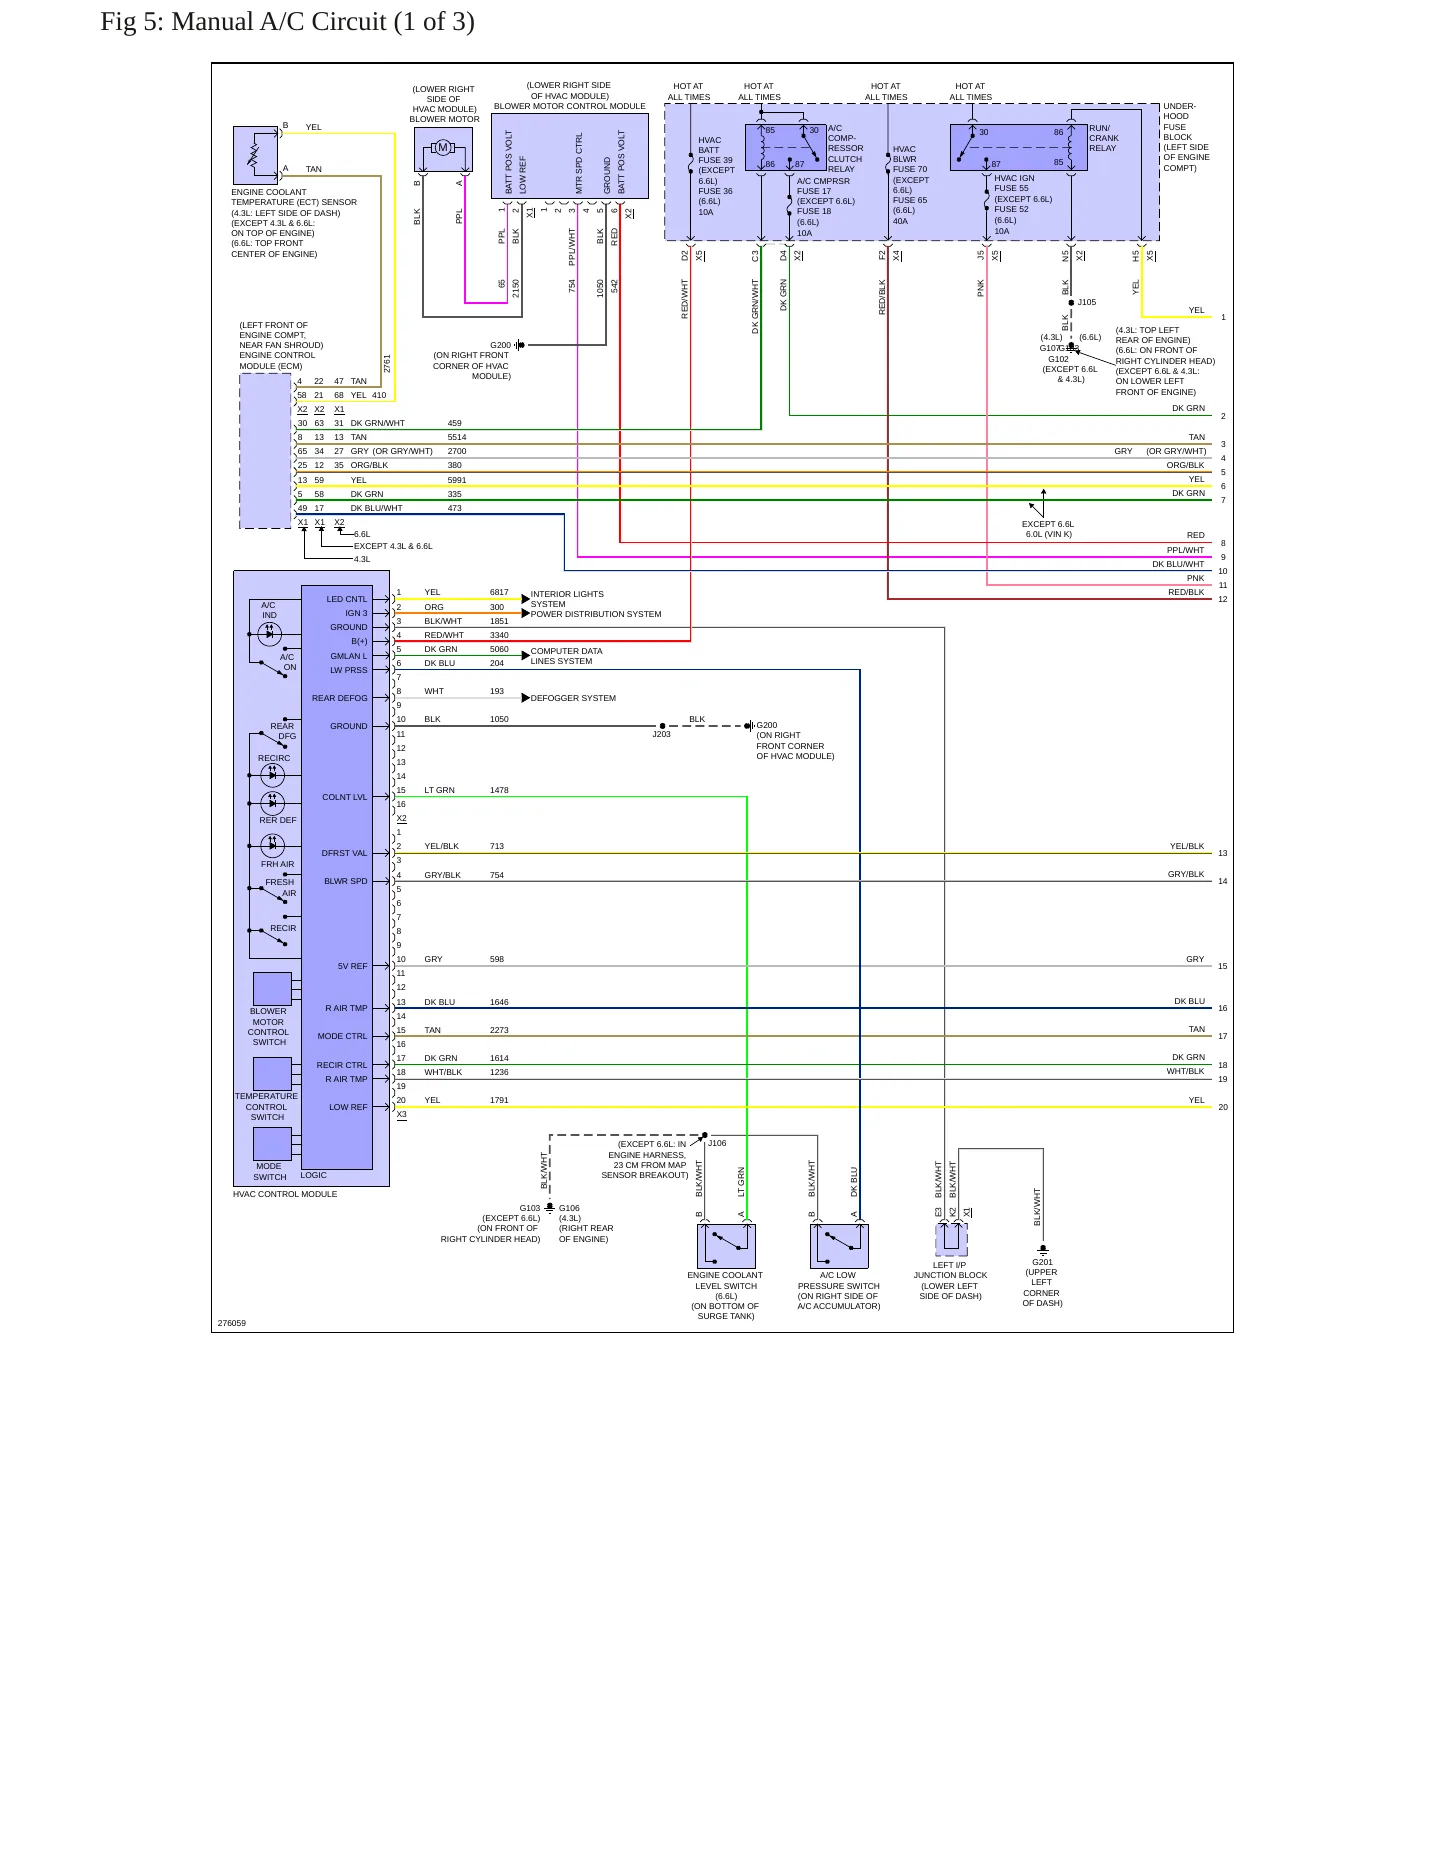This screenshot has width=1445, height=1870.
Task: Click the figure ID 276059
Action: tap(232, 1323)
